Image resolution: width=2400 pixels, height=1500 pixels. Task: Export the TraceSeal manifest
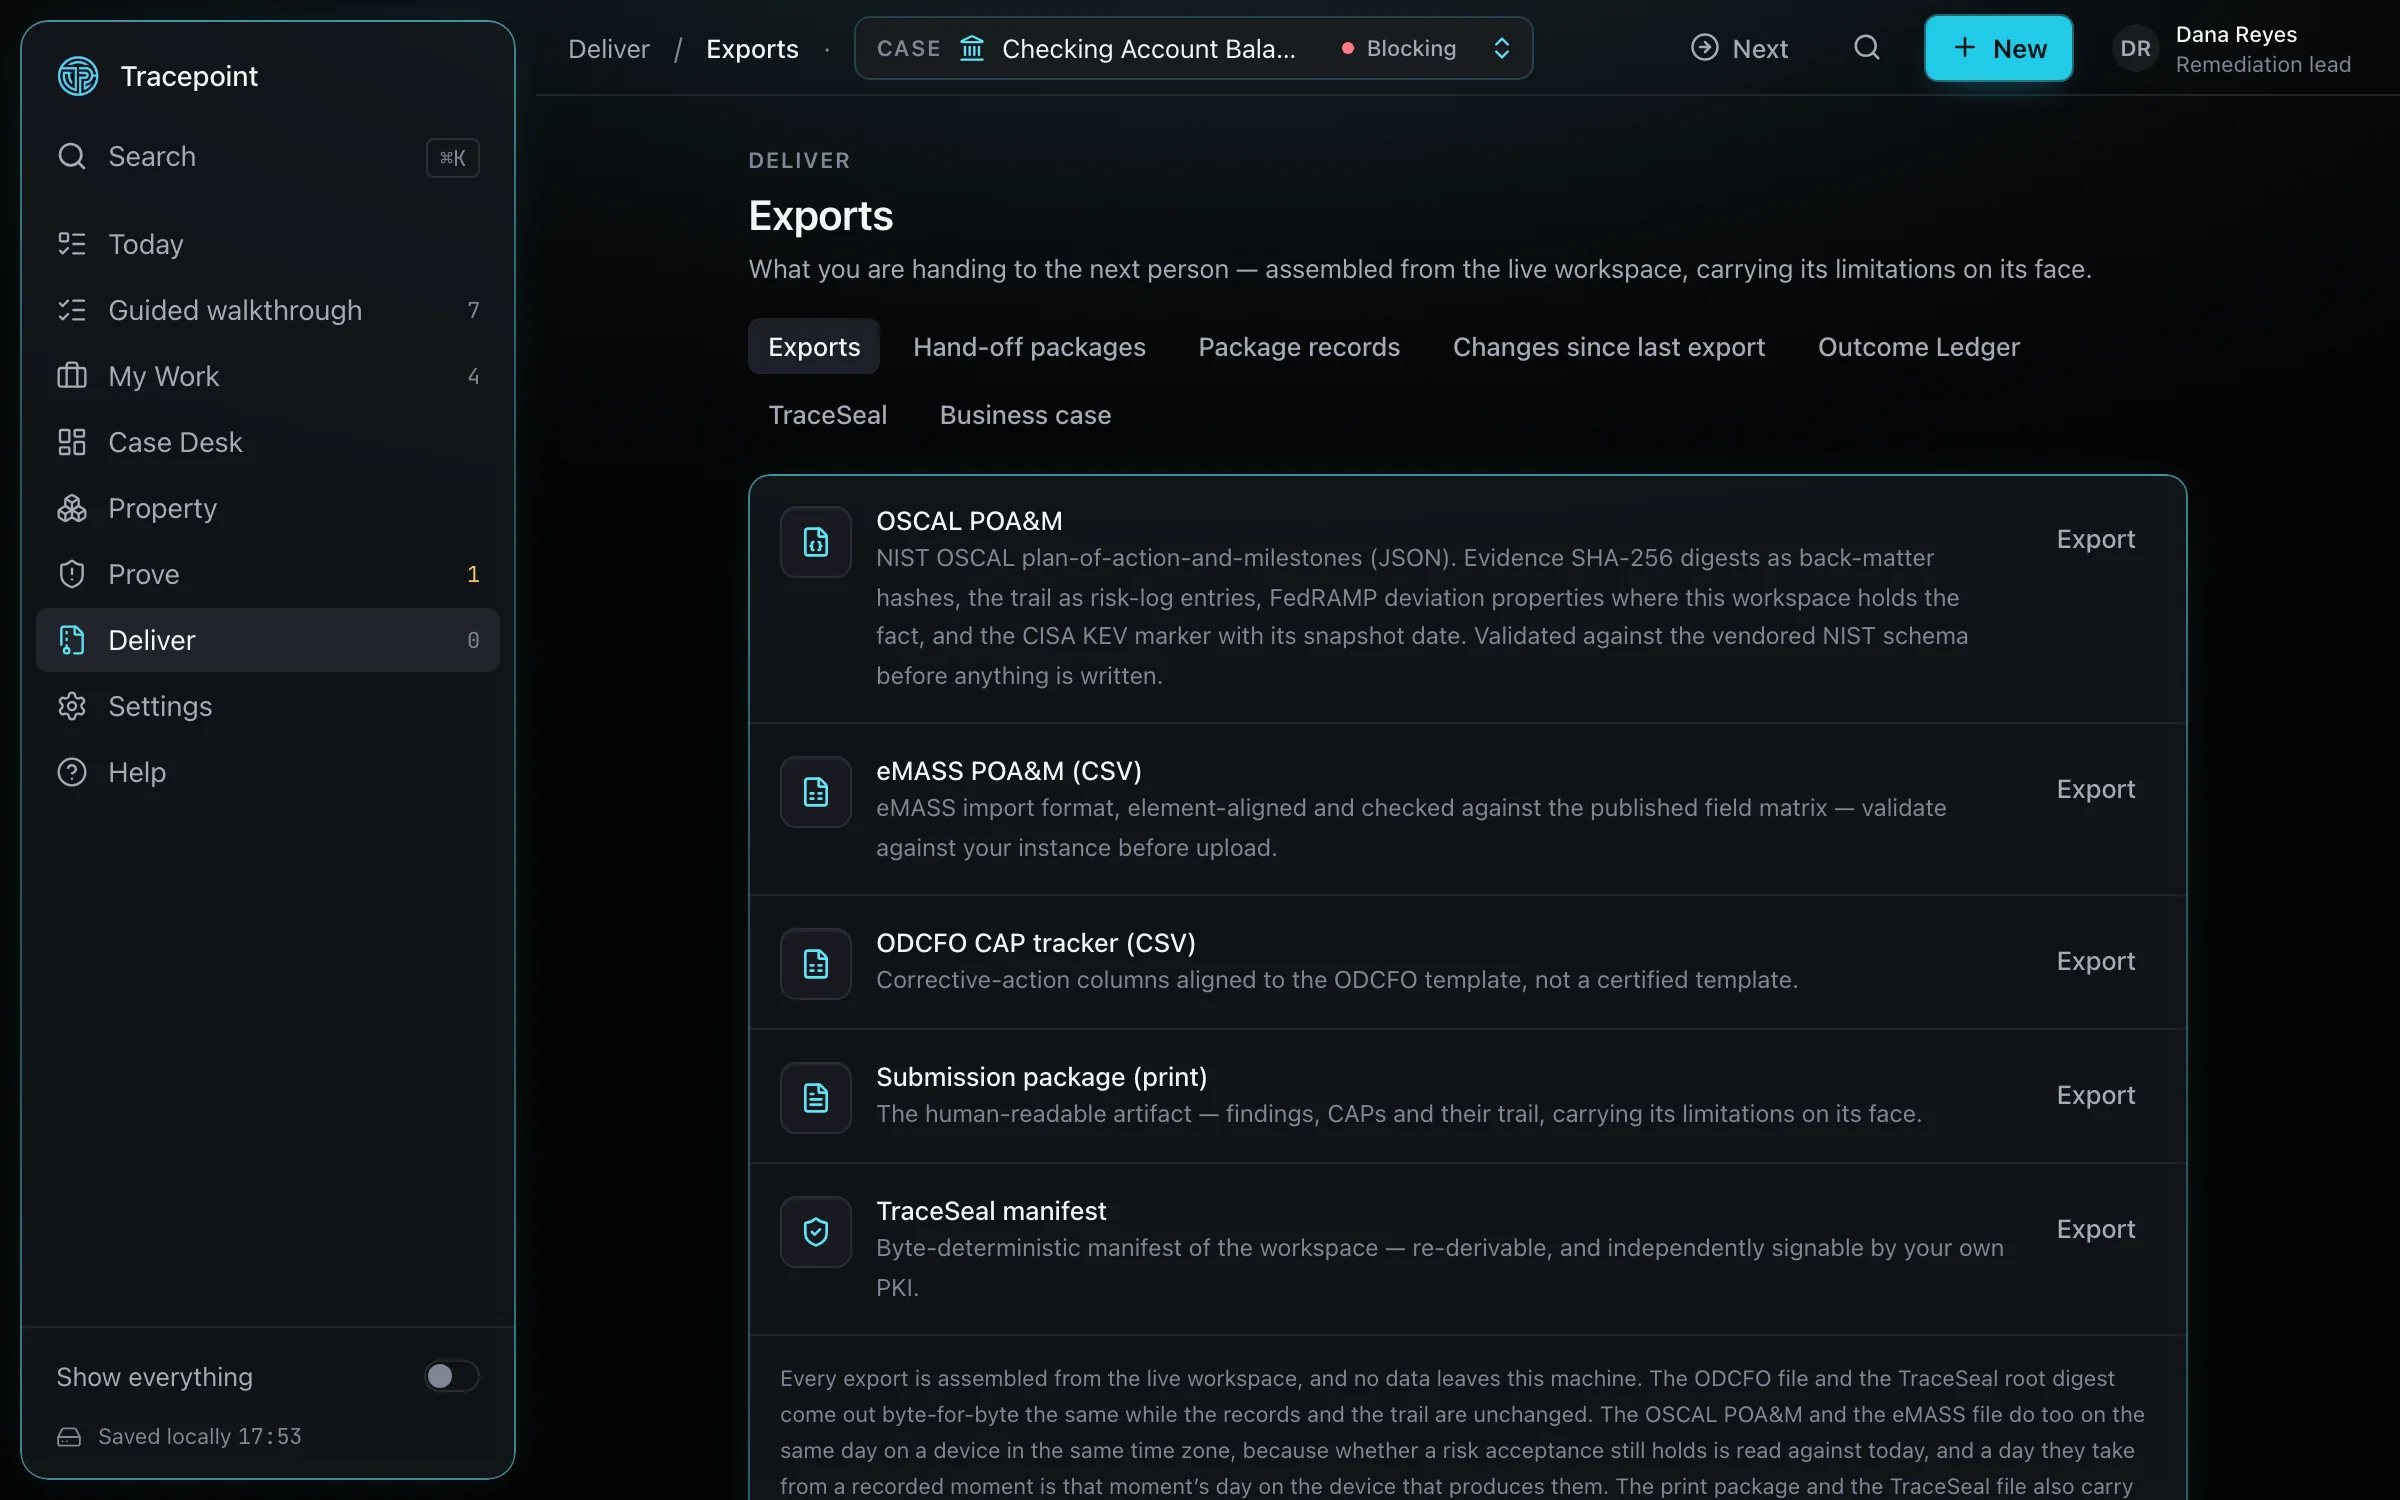[x=2095, y=1229]
